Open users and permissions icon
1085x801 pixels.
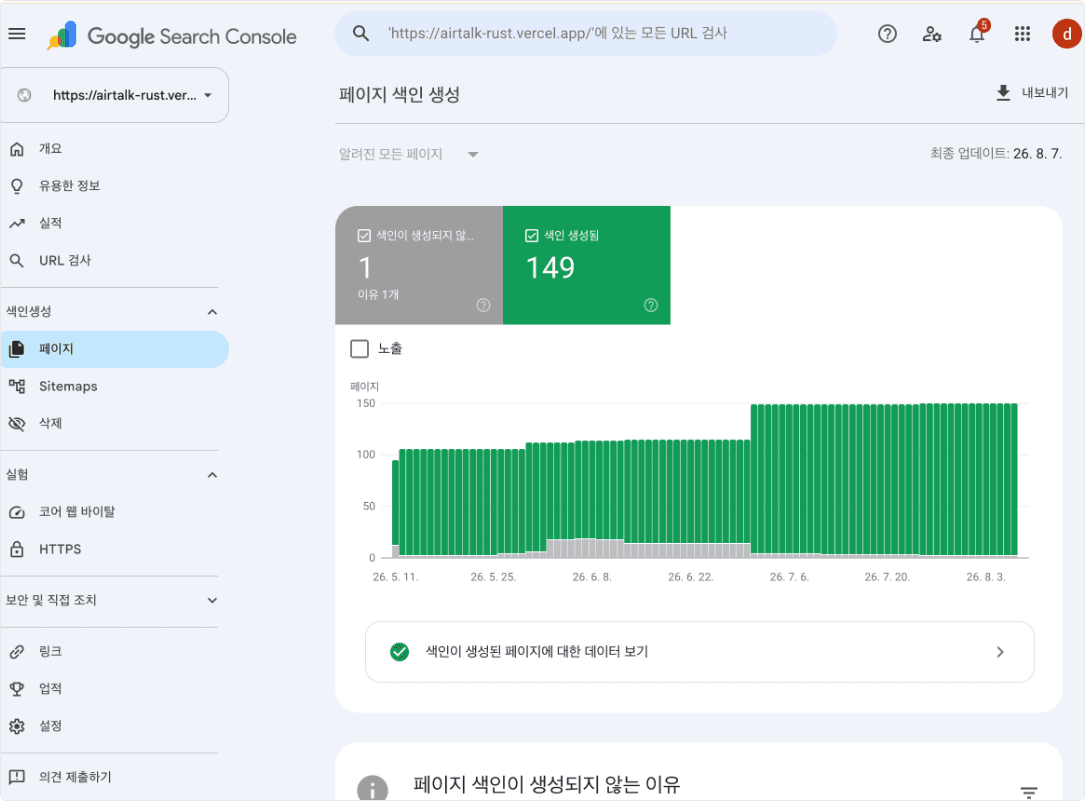[932, 34]
